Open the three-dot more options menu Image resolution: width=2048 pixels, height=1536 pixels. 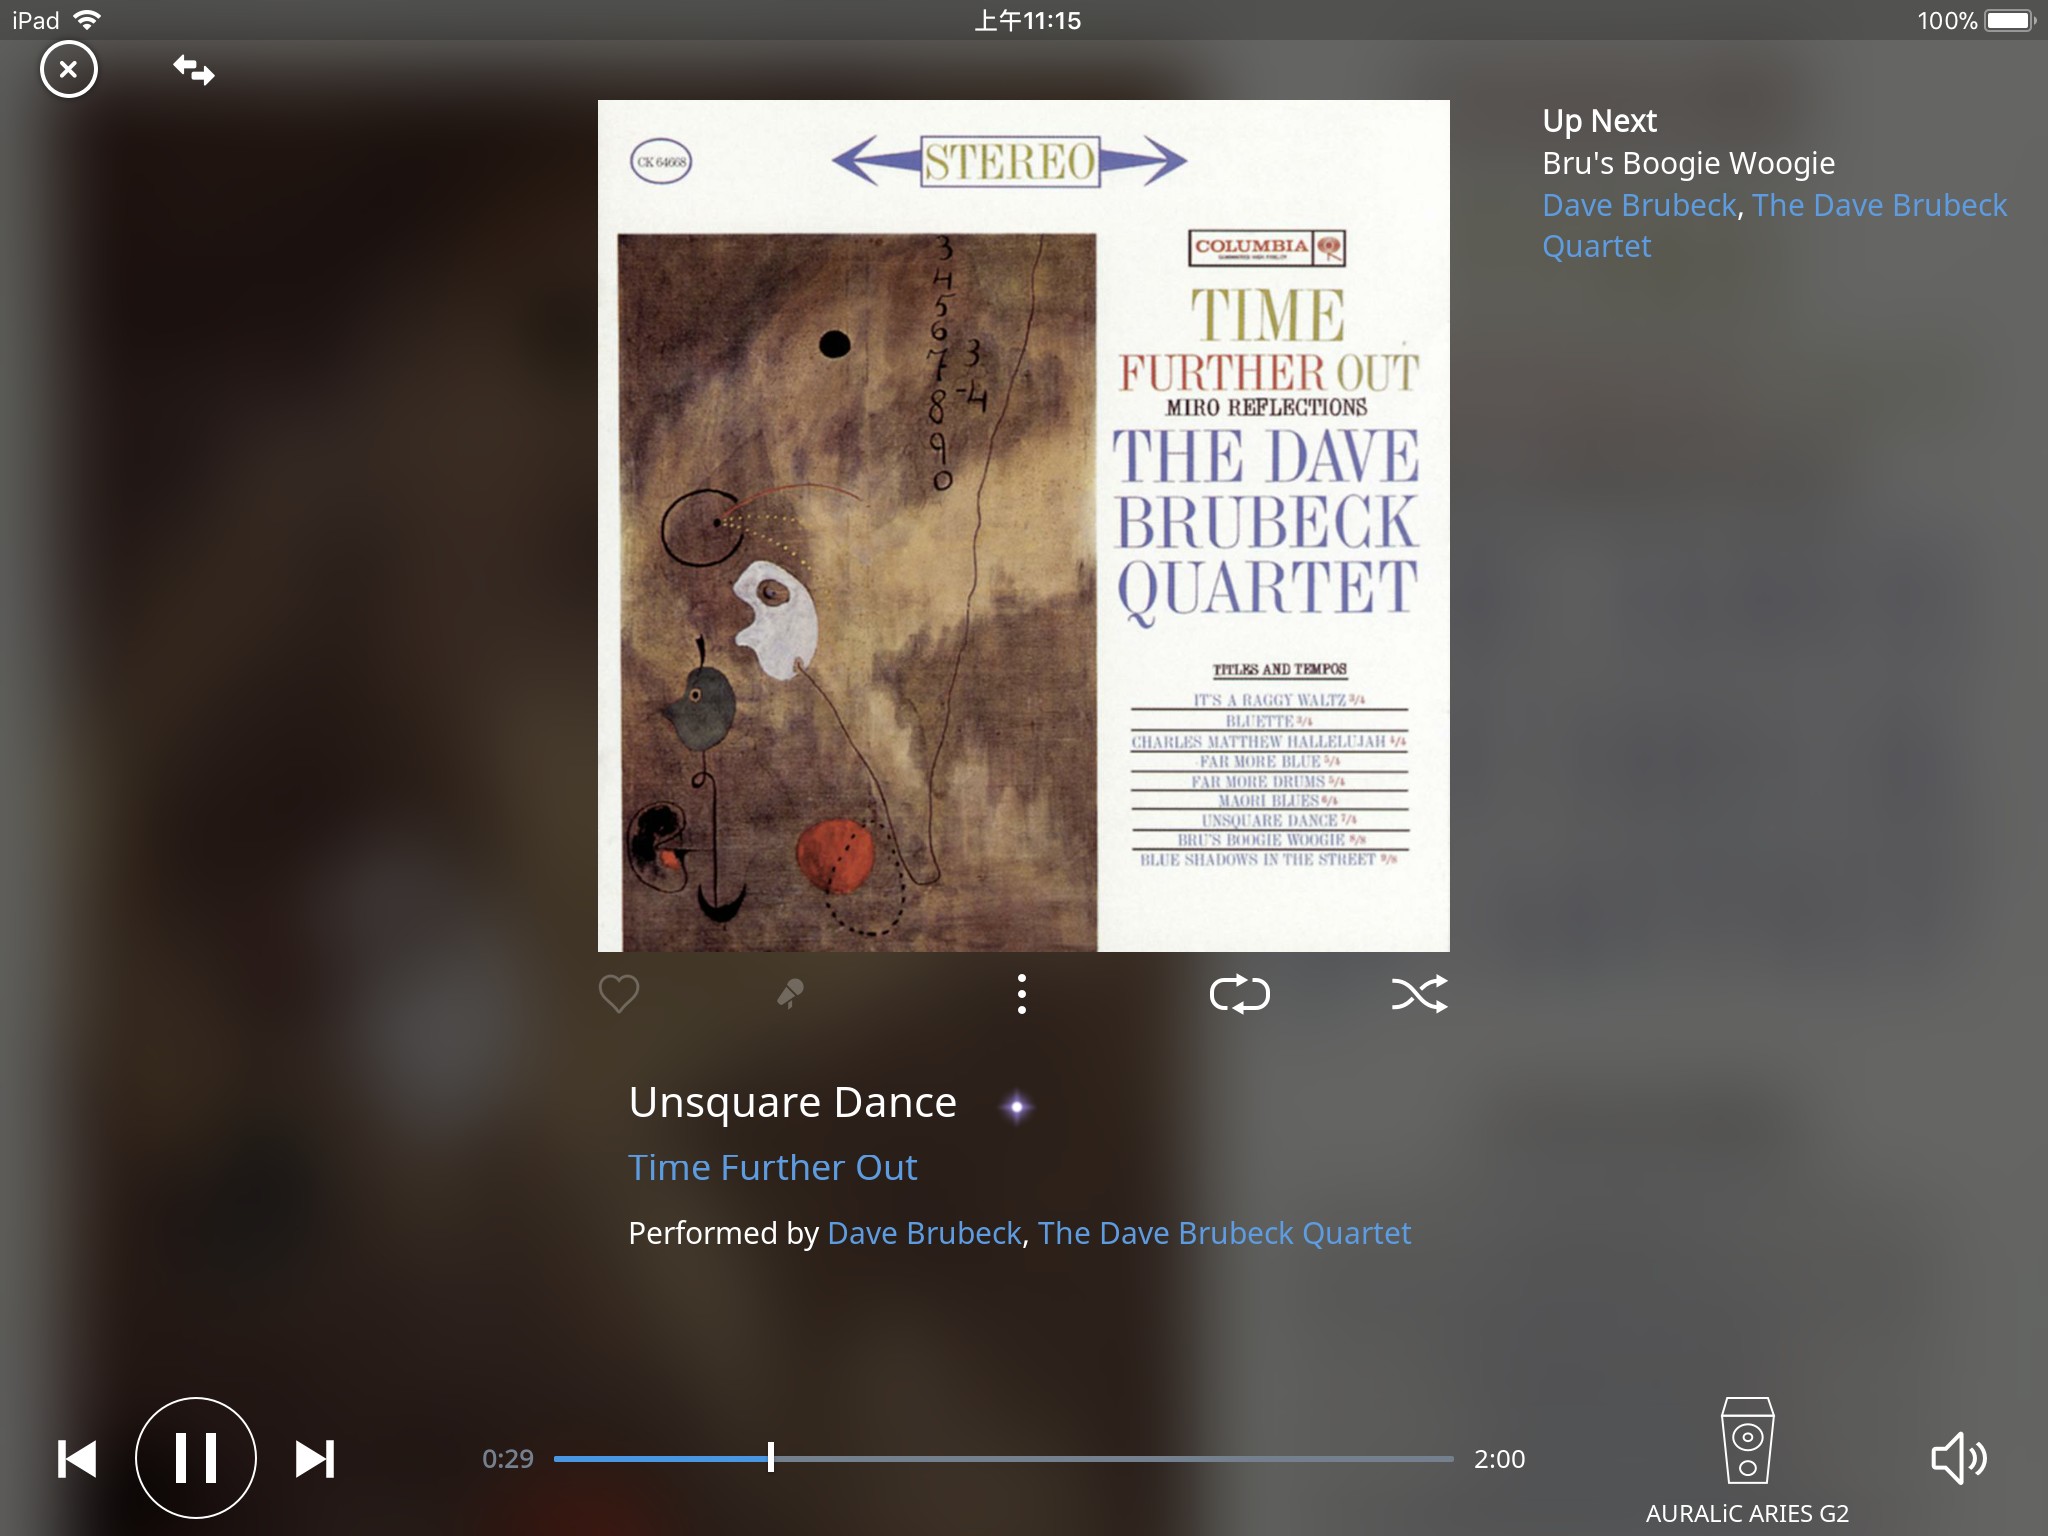1021,994
